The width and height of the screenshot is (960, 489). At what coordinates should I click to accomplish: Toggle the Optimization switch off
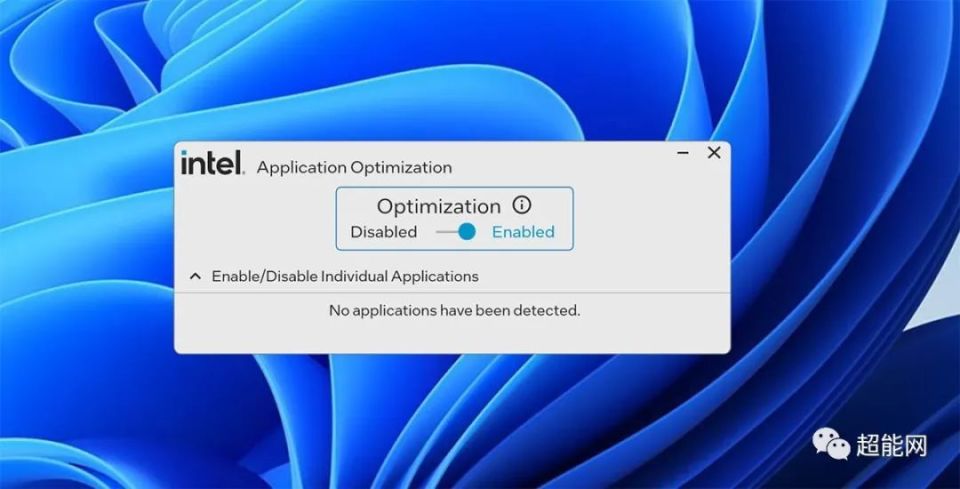pyautogui.click(x=456, y=231)
